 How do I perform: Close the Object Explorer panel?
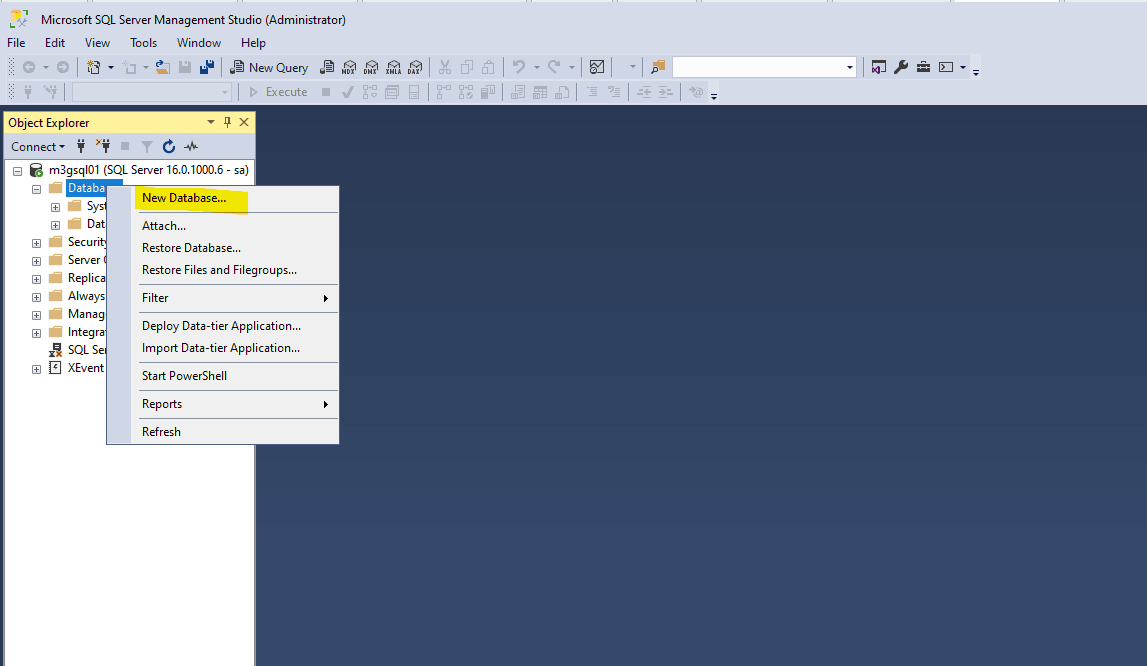[244, 122]
